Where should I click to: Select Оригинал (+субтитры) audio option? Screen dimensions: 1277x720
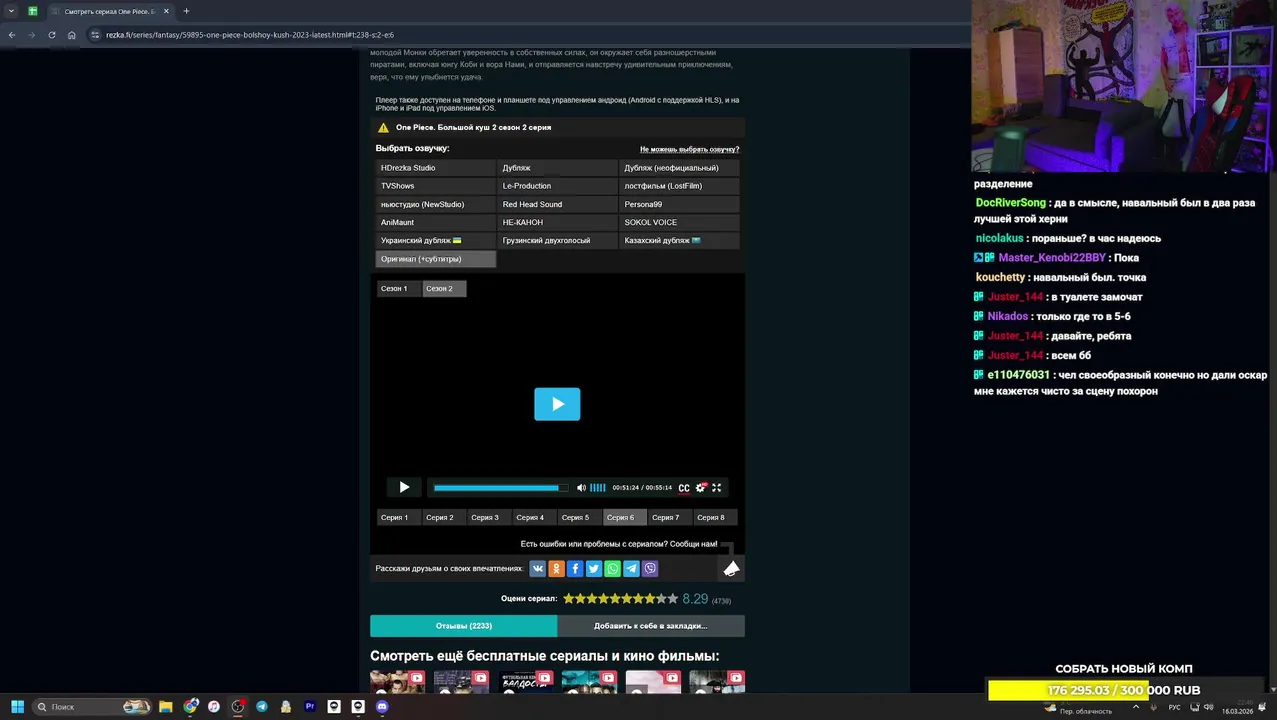(436, 259)
